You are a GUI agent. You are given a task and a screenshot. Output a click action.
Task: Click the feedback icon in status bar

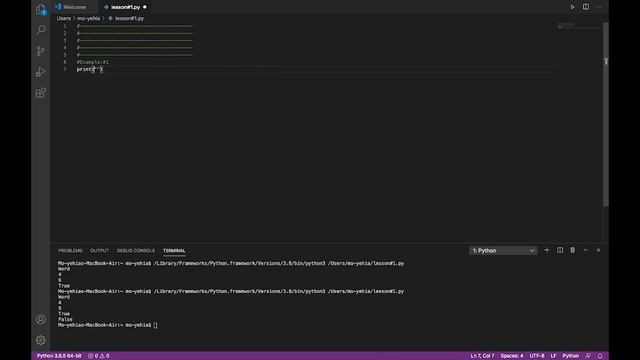(588, 356)
